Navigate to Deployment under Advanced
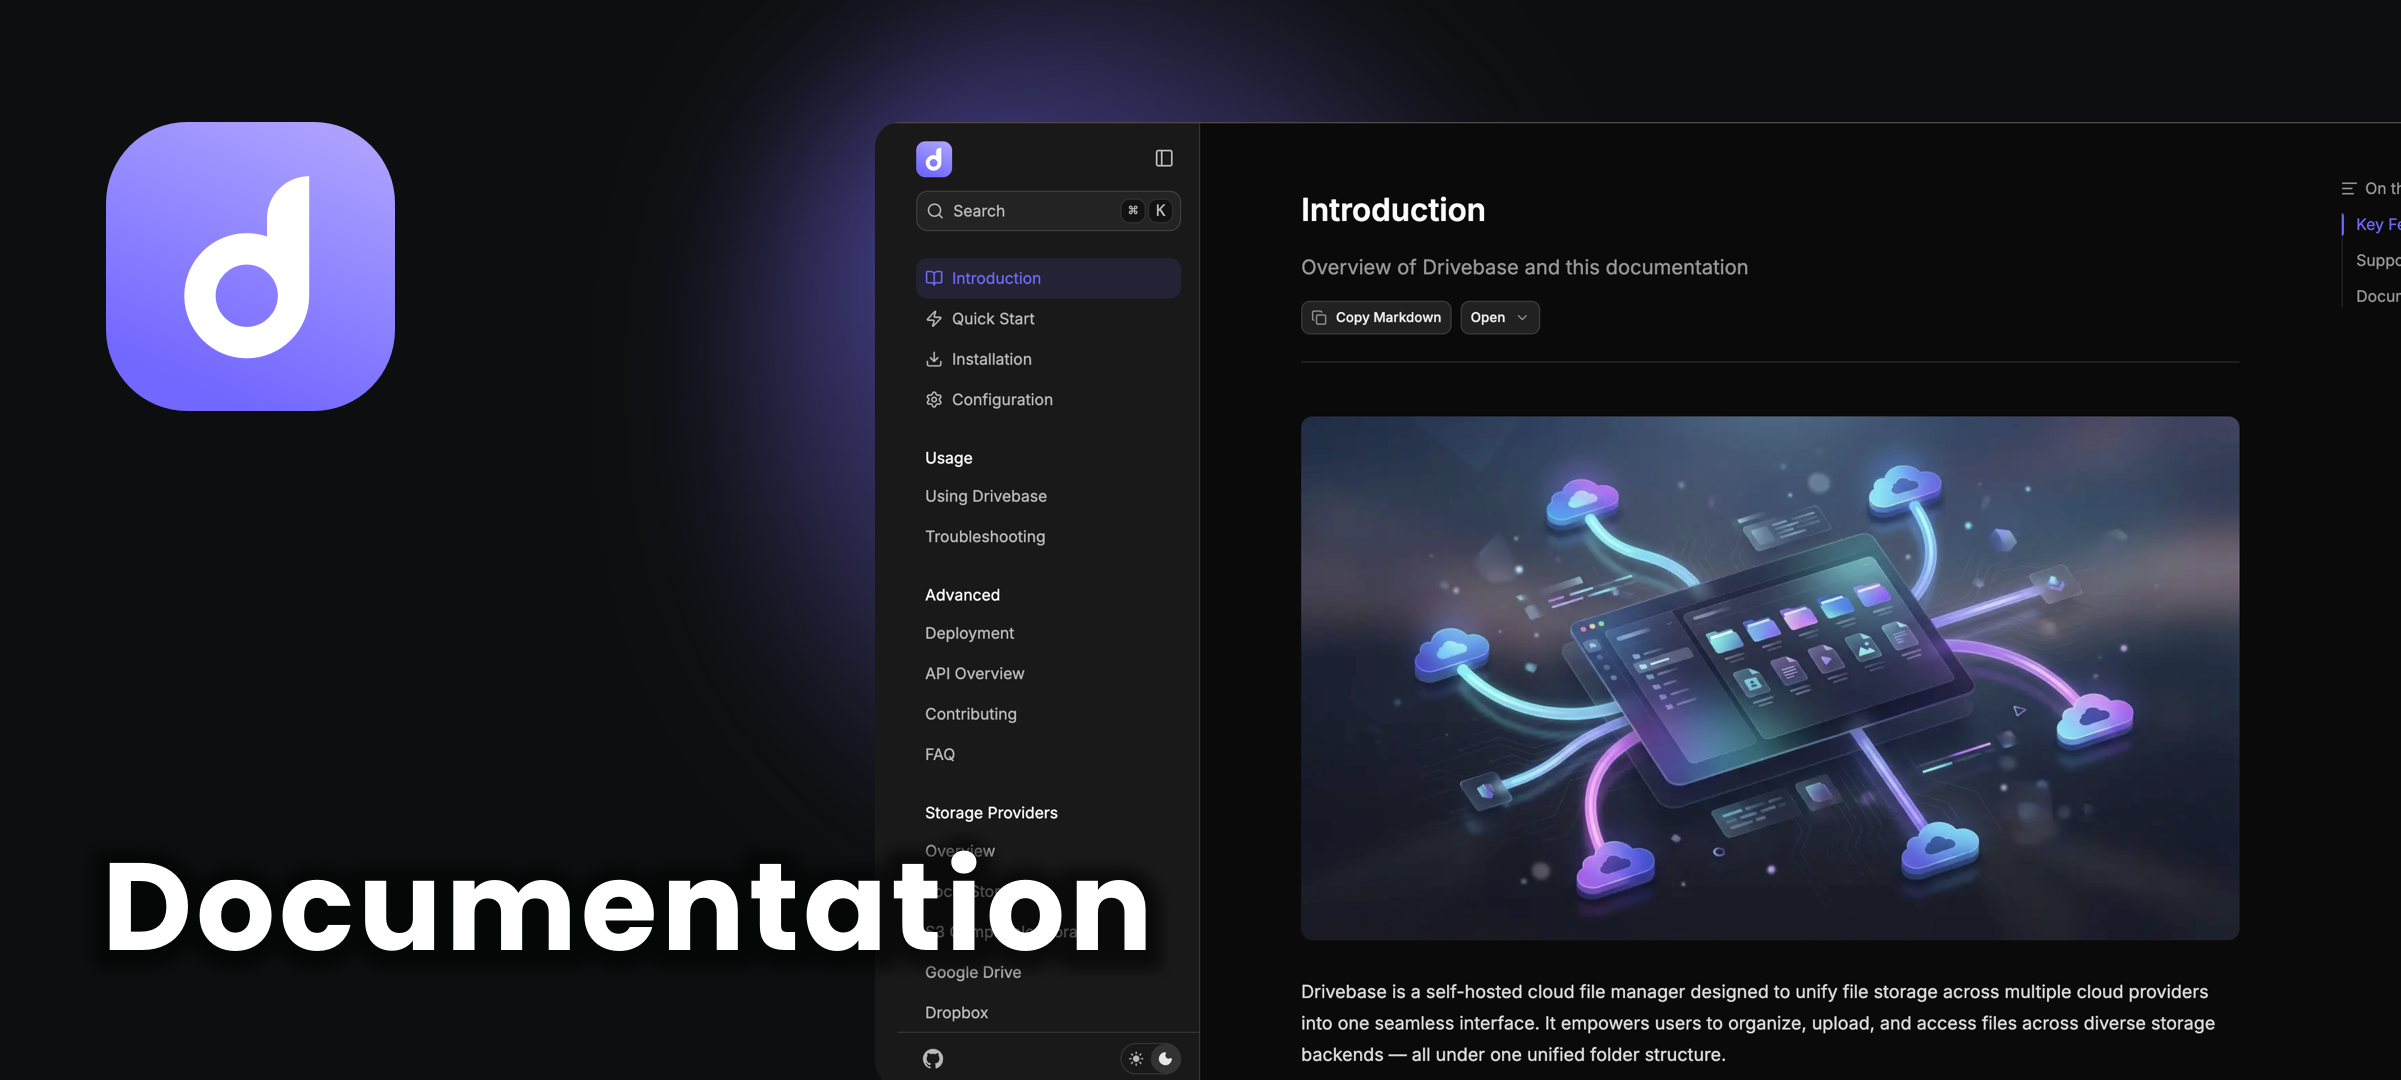Image resolution: width=2401 pixels, height=1080 pixels. tap(968, 633)
